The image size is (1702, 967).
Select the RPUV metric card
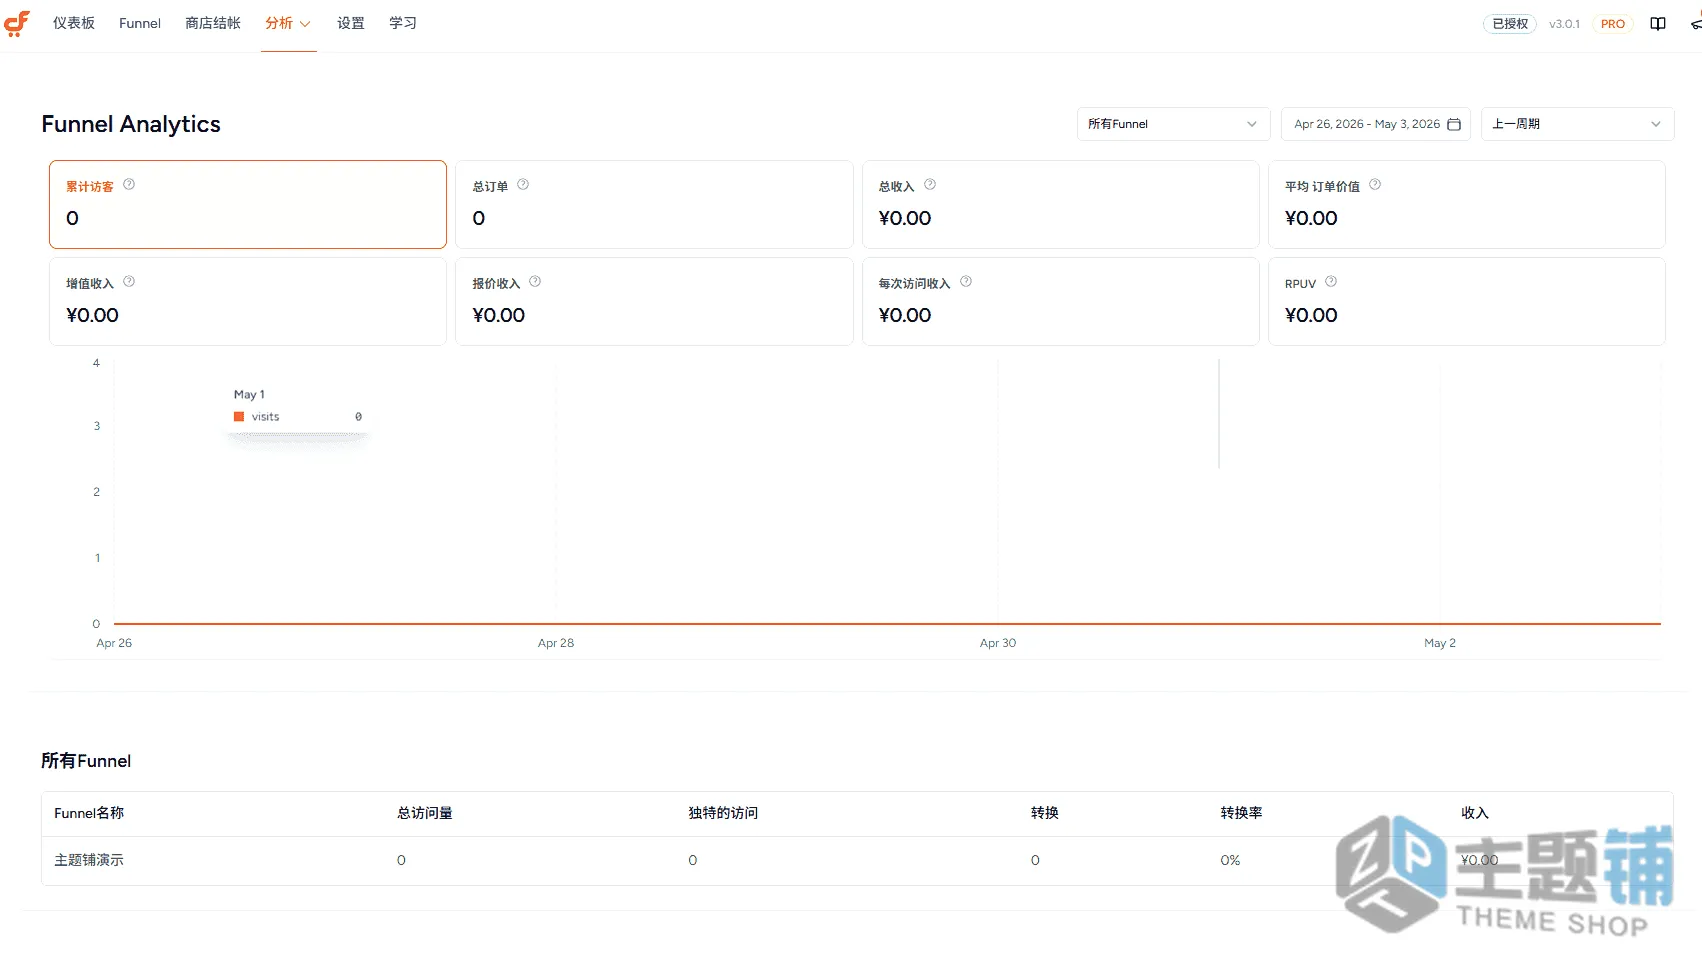pyautogui.click(x=1466, y=301)
